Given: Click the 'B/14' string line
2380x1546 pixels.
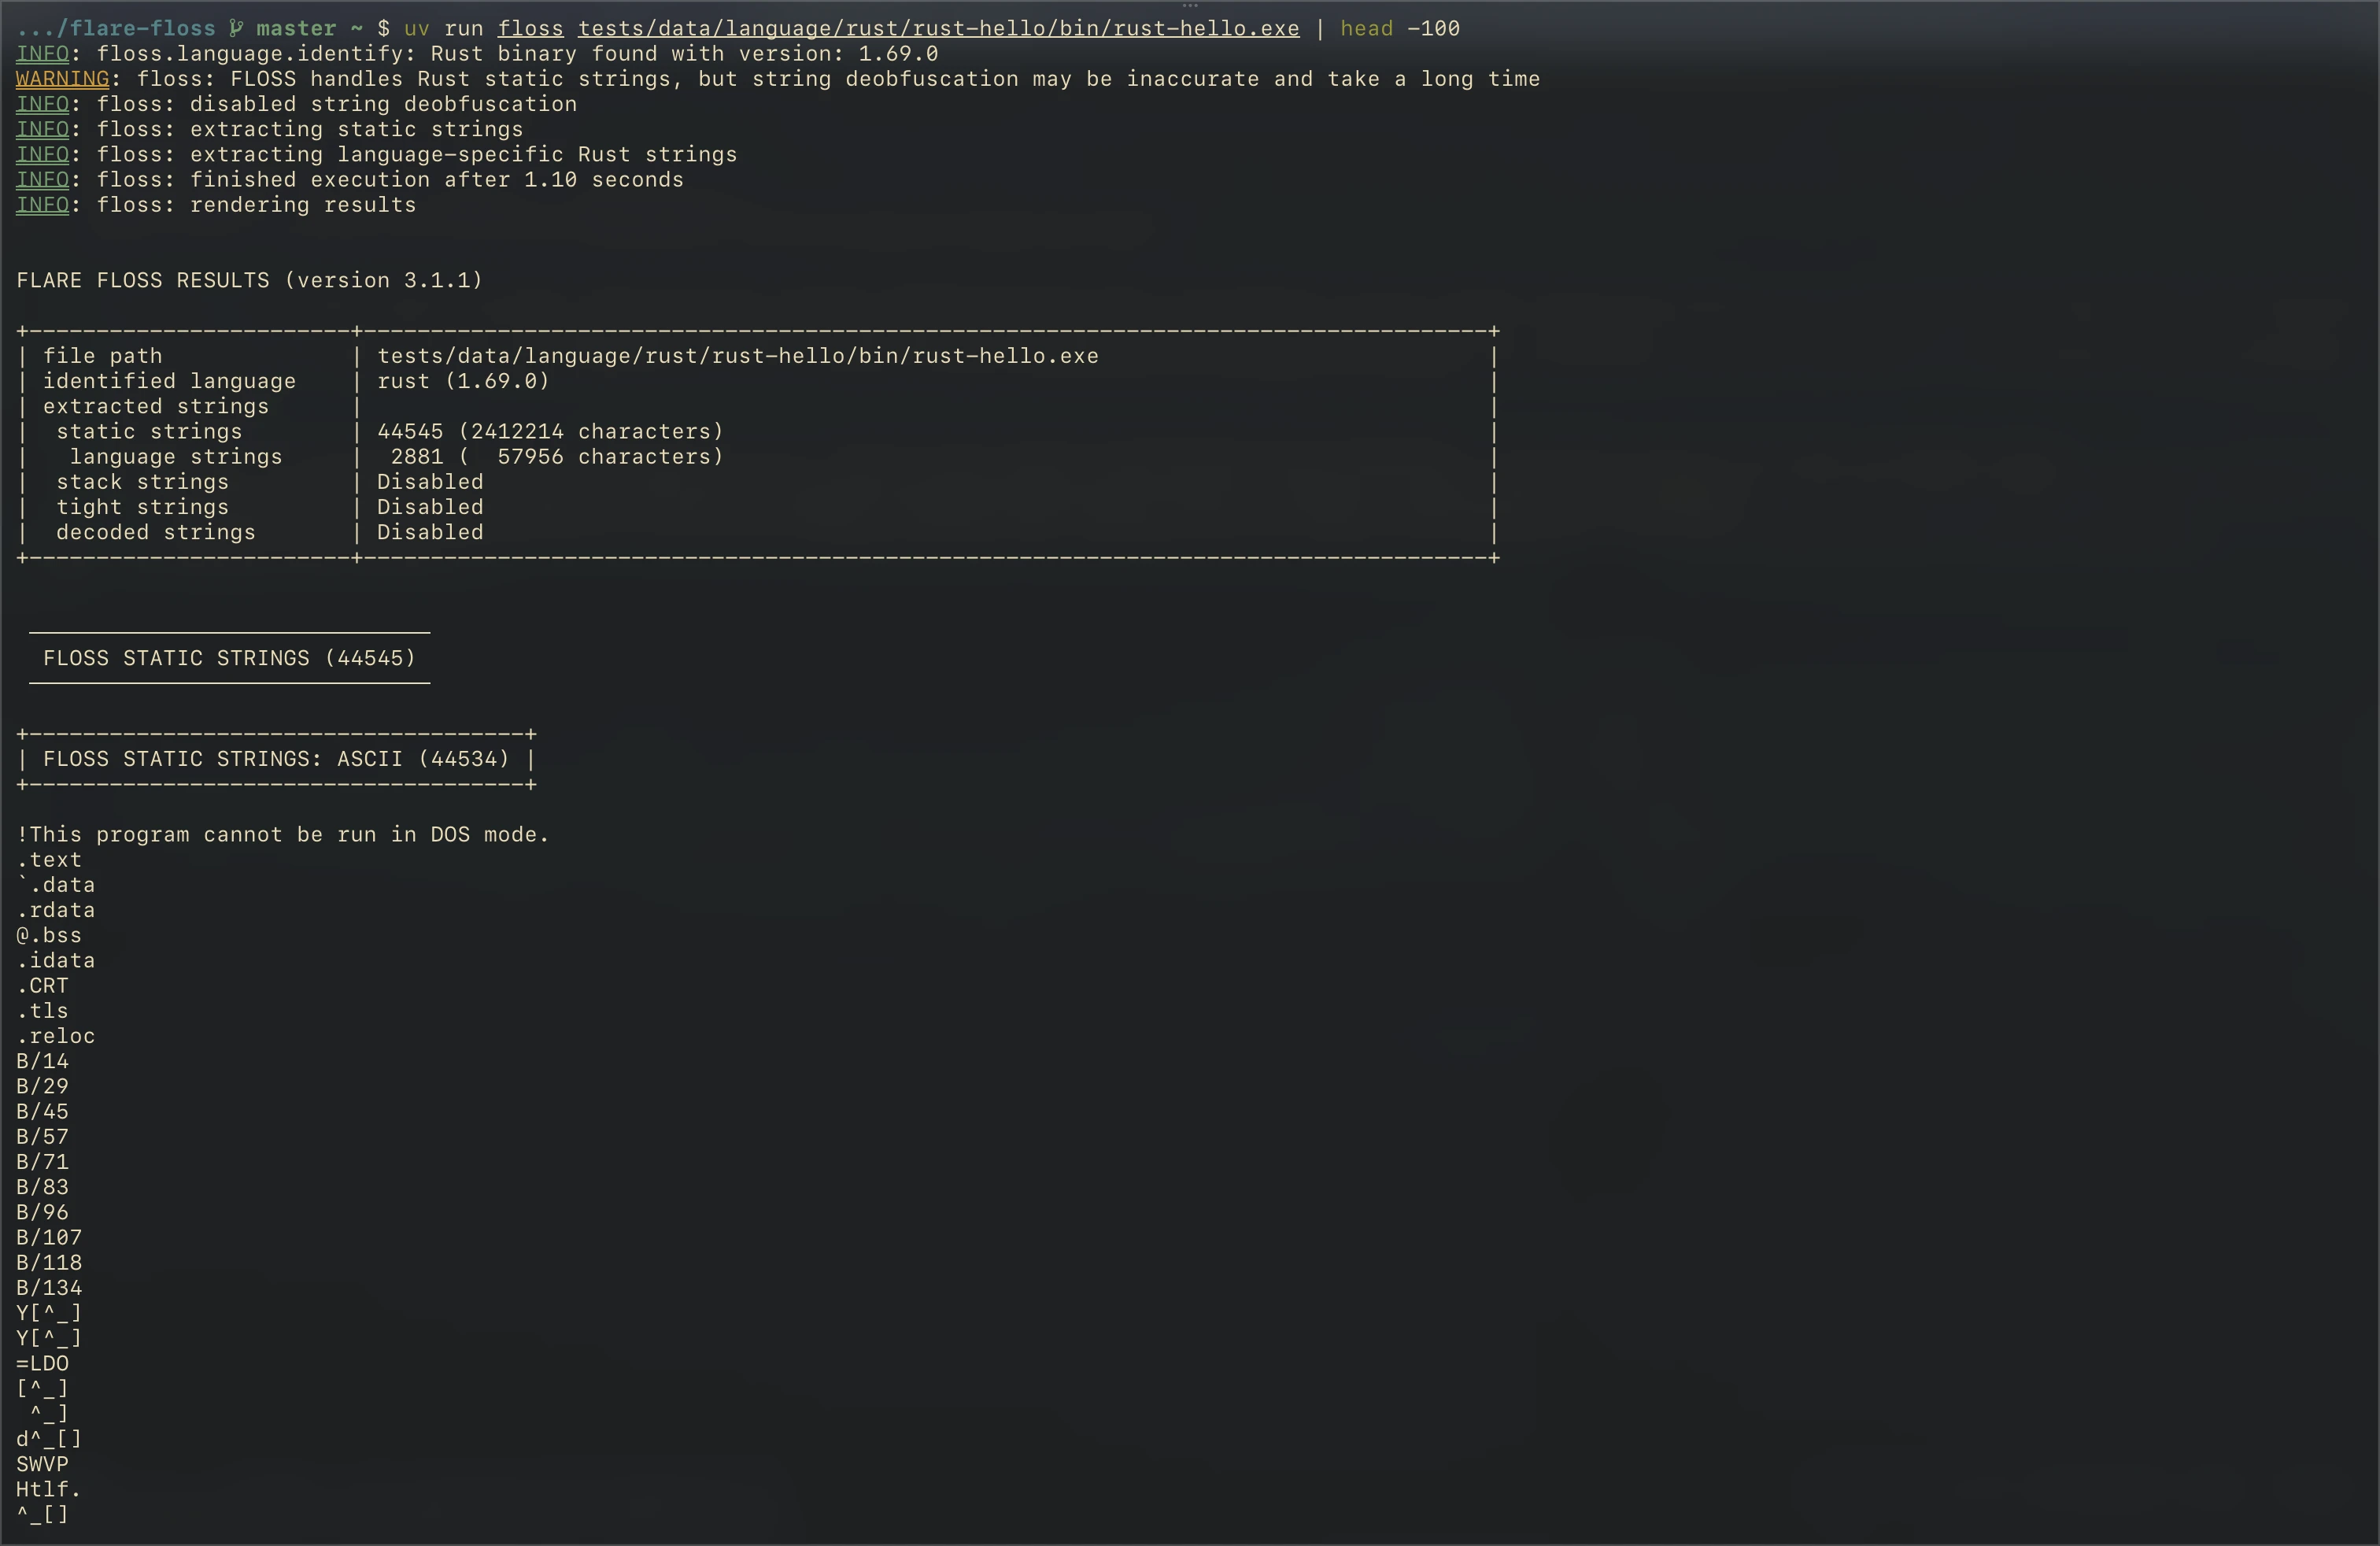Looking at the screenshot, I should pyautogui.click(x=42, y=1061).
